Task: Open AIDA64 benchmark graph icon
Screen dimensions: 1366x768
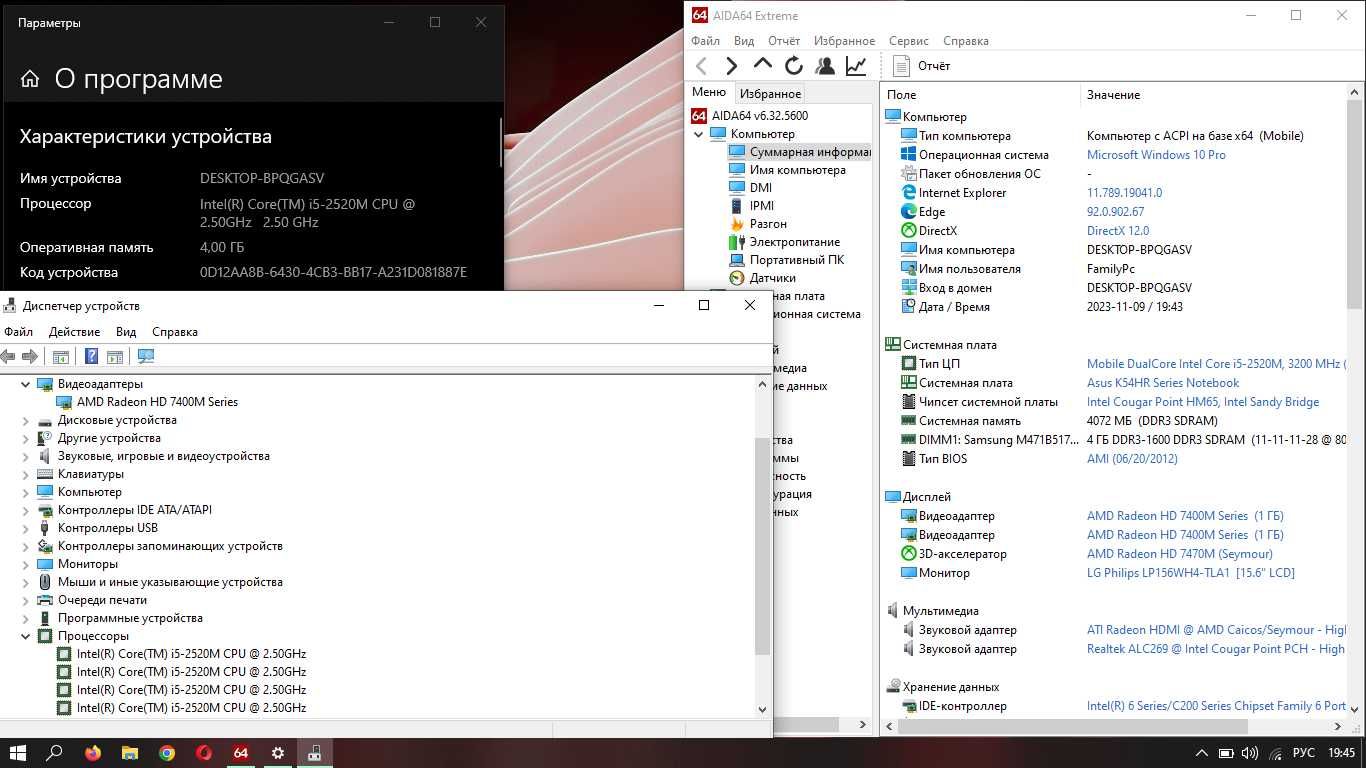Action: point(856,66)
